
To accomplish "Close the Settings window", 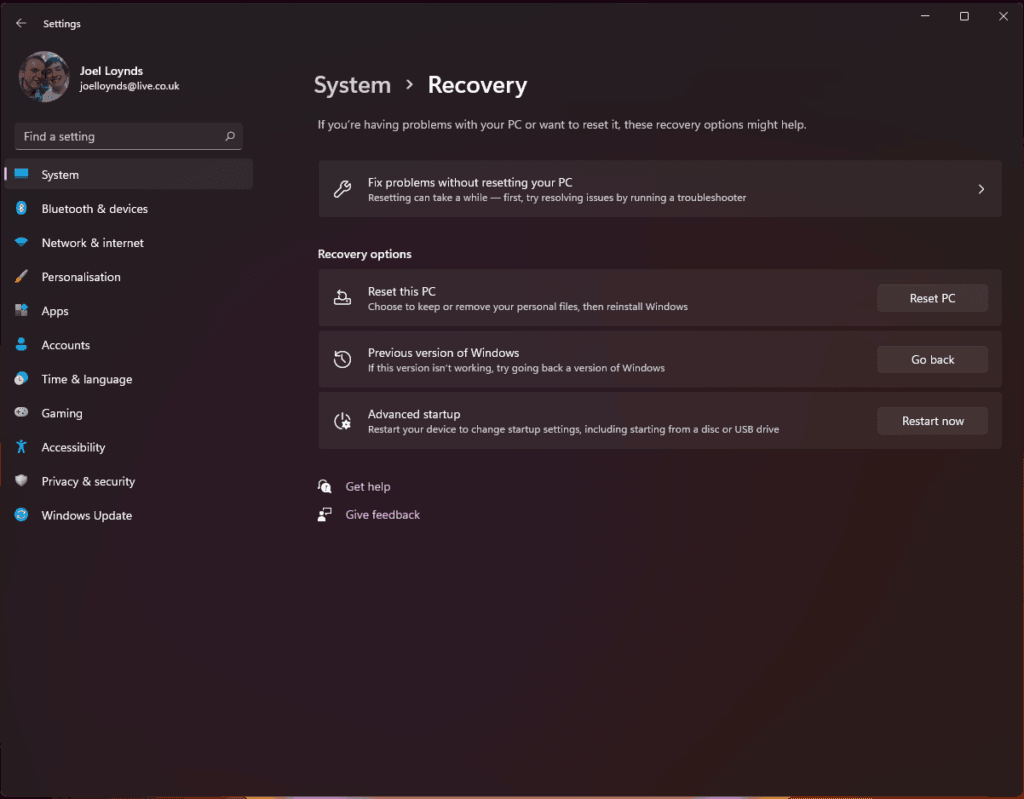I will click(x=1003, y=16).
